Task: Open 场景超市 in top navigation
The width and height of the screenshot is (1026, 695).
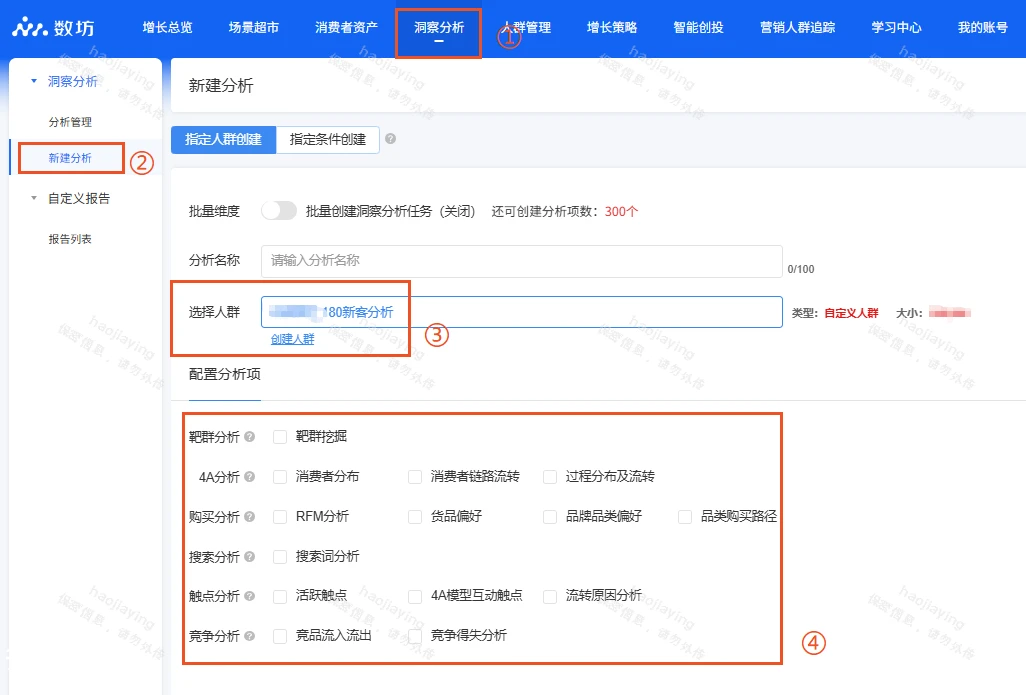Action: pyautogui.click(x=254, y=27)
